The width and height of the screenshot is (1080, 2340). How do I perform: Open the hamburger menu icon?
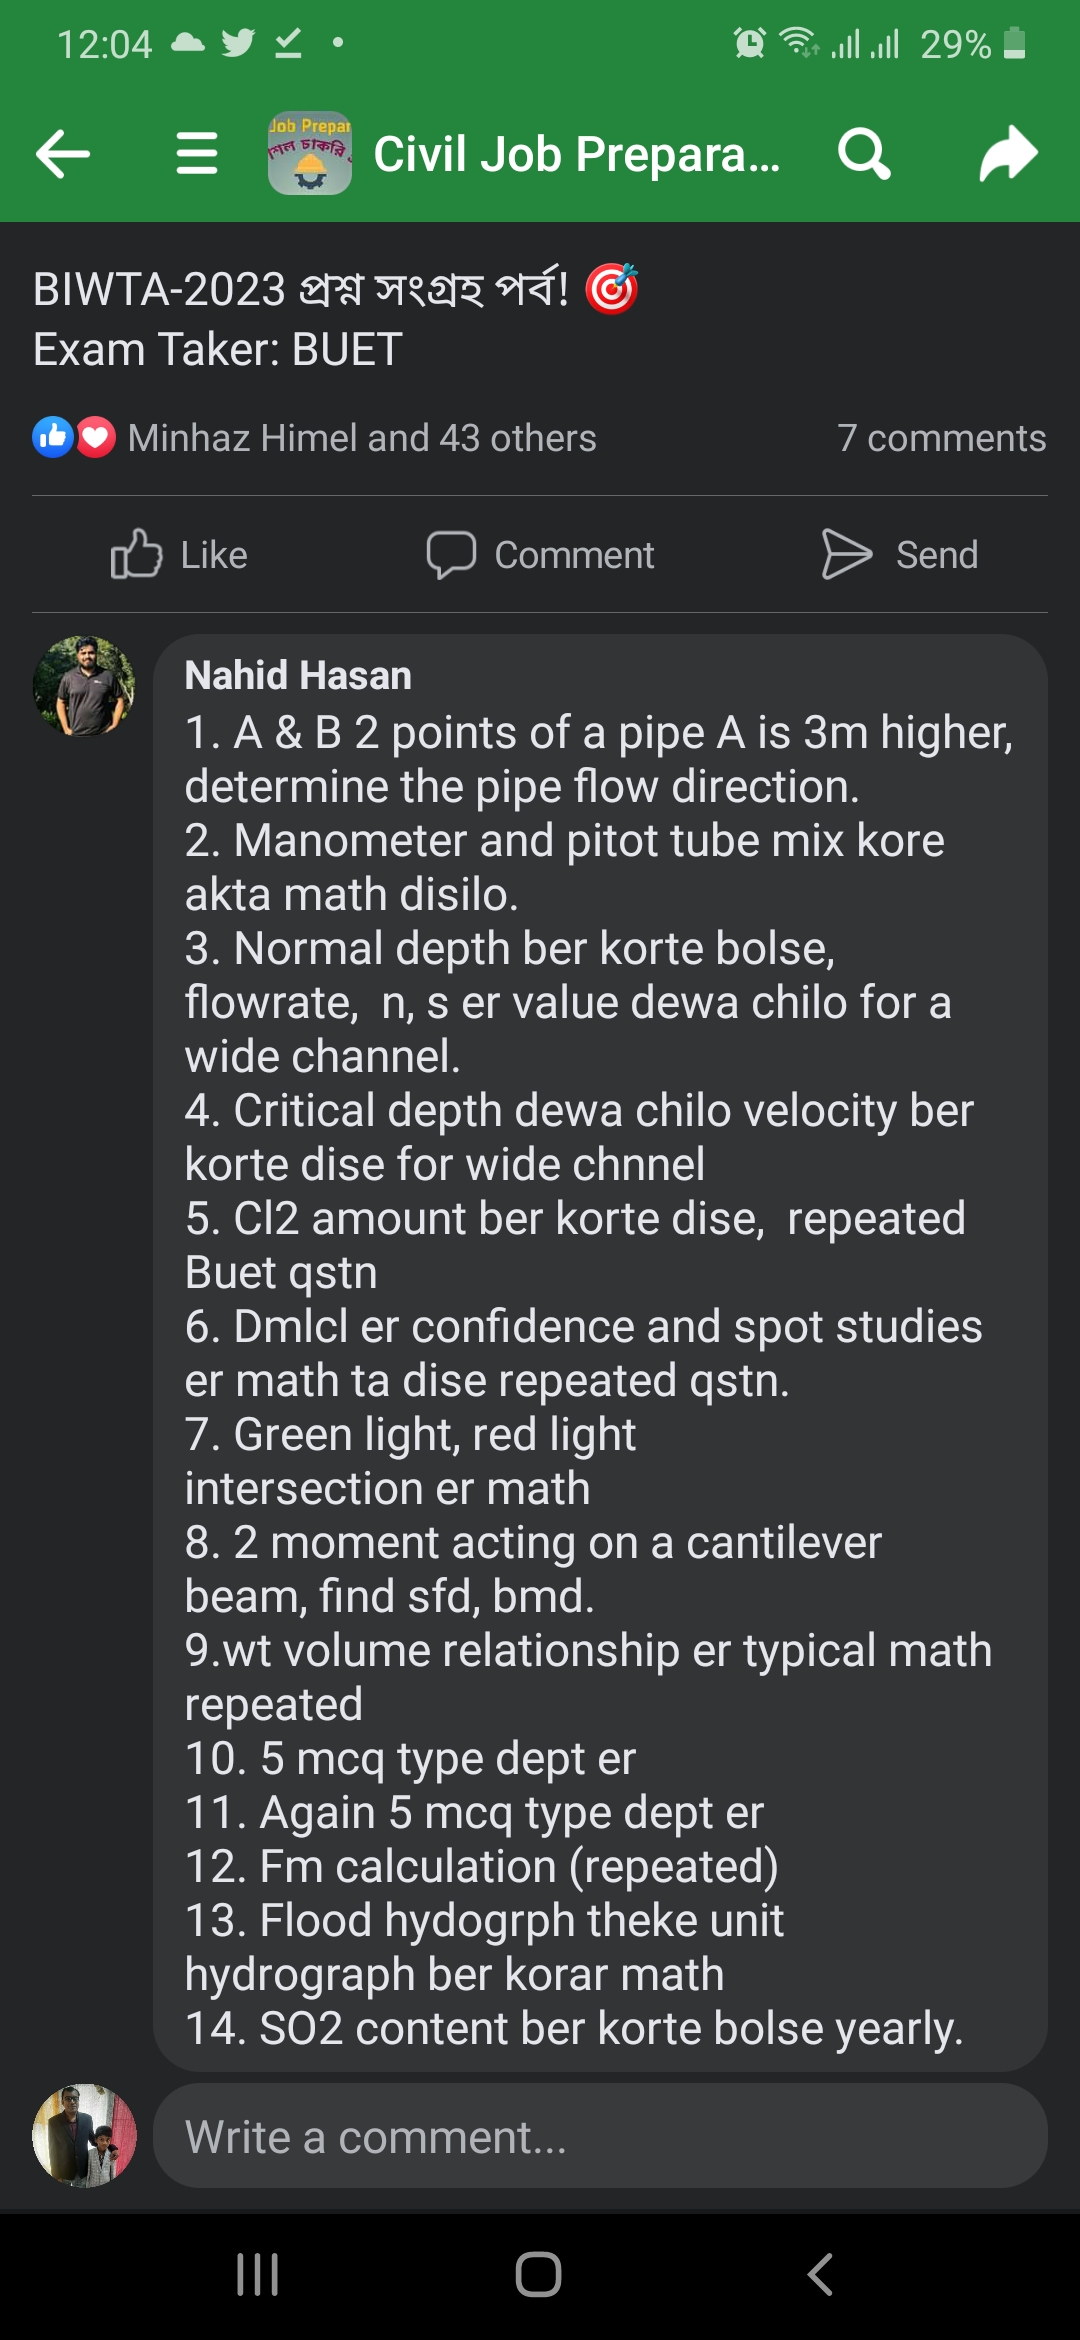[196, 154]
